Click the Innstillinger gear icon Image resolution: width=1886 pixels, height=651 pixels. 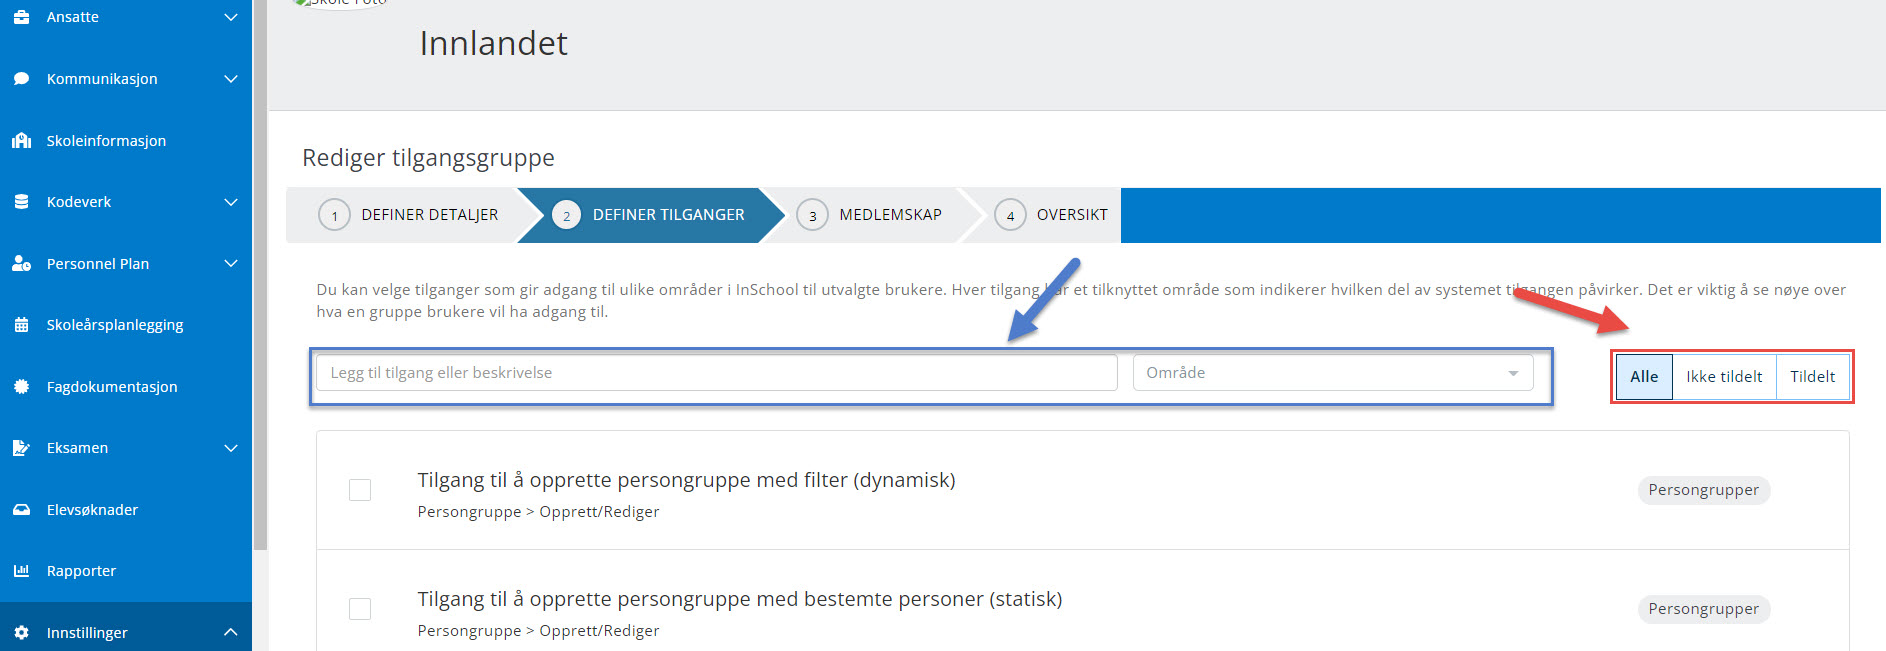click(x=21, y=633)
